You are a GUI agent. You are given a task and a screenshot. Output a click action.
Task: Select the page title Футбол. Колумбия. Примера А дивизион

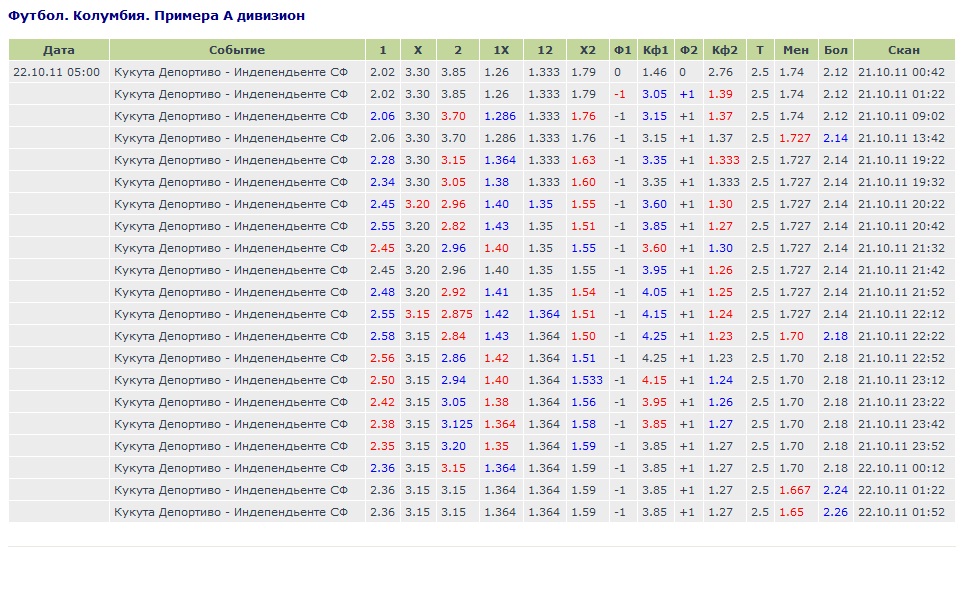[157, 15]
